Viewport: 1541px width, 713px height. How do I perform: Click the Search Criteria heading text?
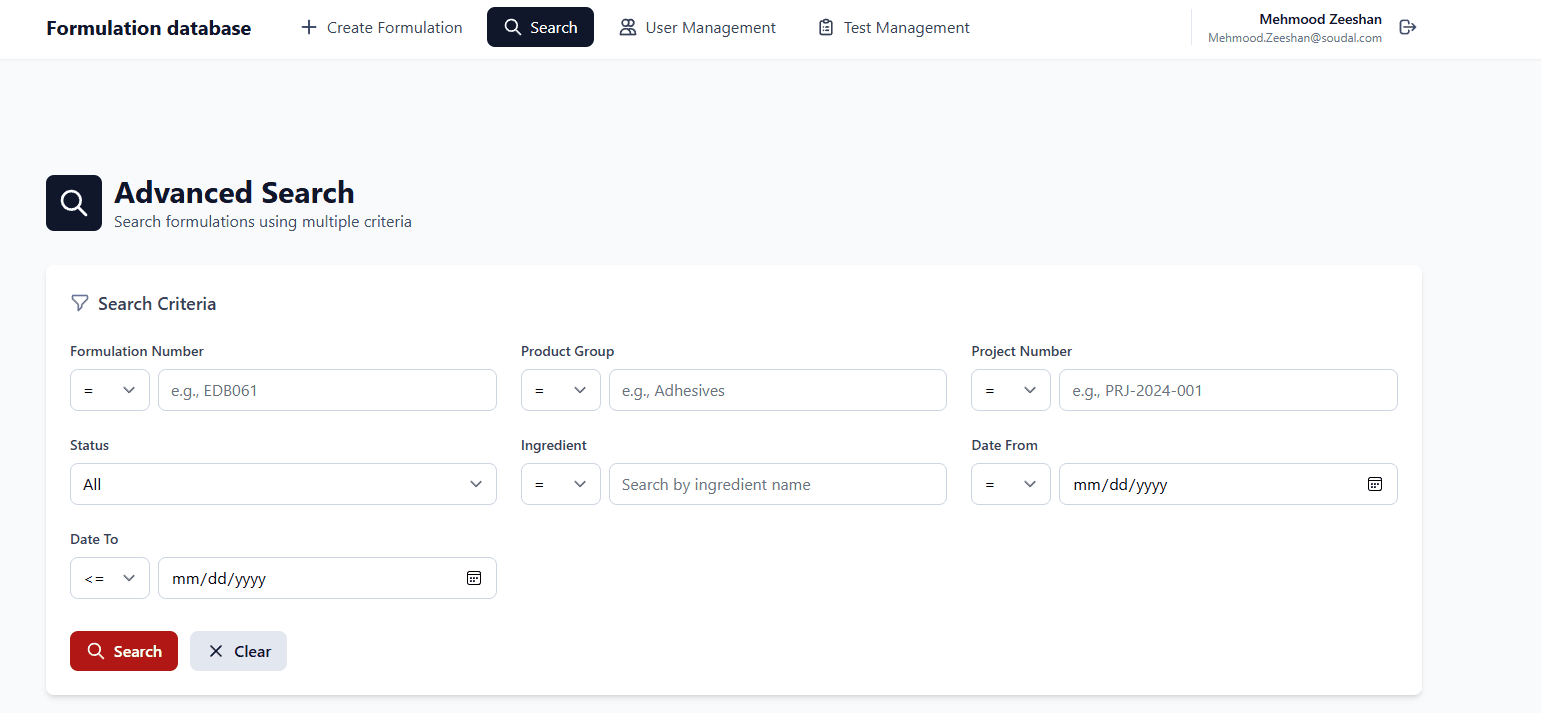[157, 303]
